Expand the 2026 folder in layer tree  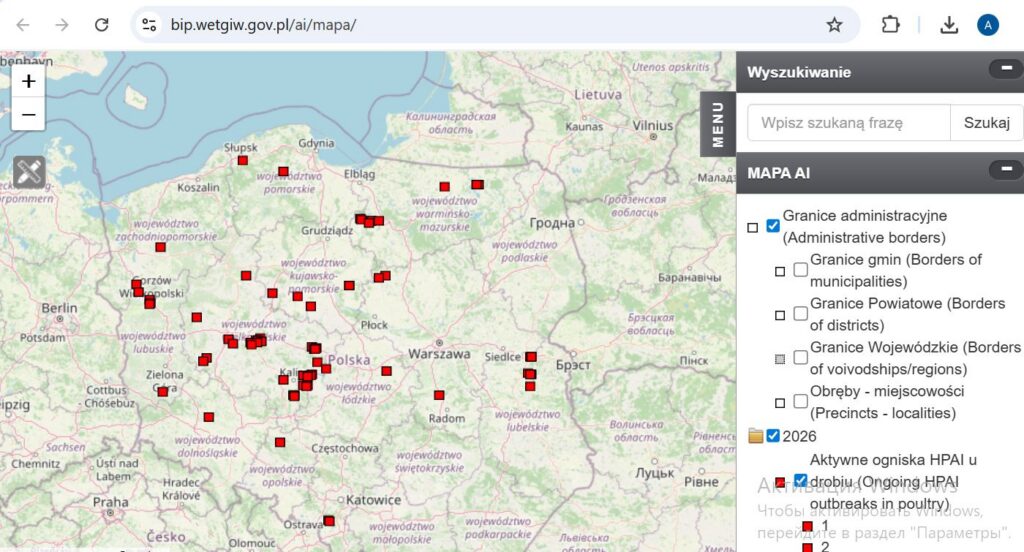(x=756, y=436)
